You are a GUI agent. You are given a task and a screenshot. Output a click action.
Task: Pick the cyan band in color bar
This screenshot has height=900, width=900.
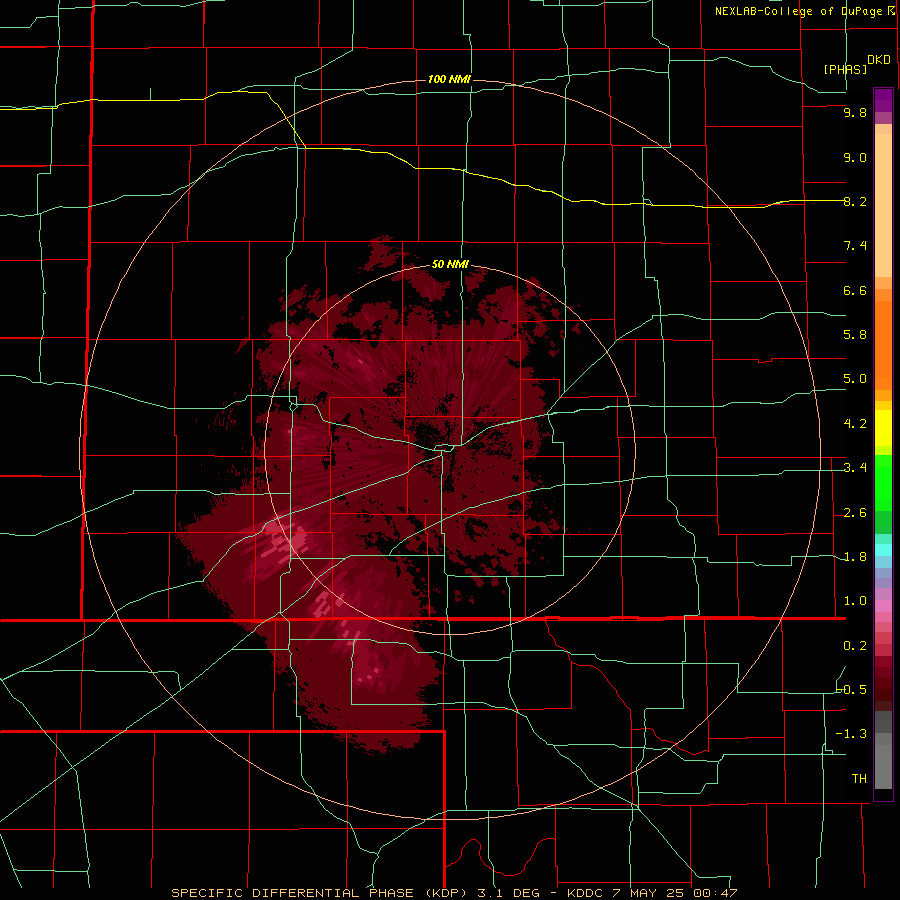pos(883,550)
